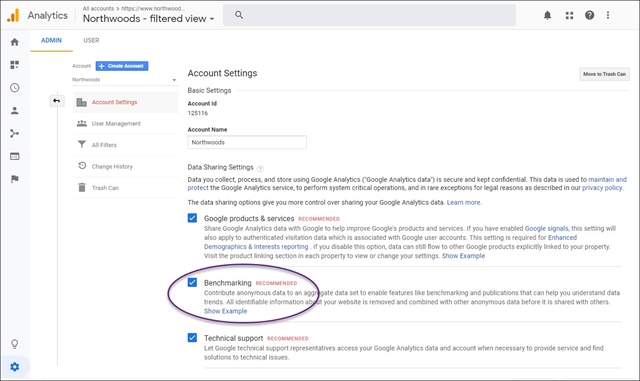This screenshot has width=640, height=381.
Task: Click Show Example under Google products
Action: point(463,256)
